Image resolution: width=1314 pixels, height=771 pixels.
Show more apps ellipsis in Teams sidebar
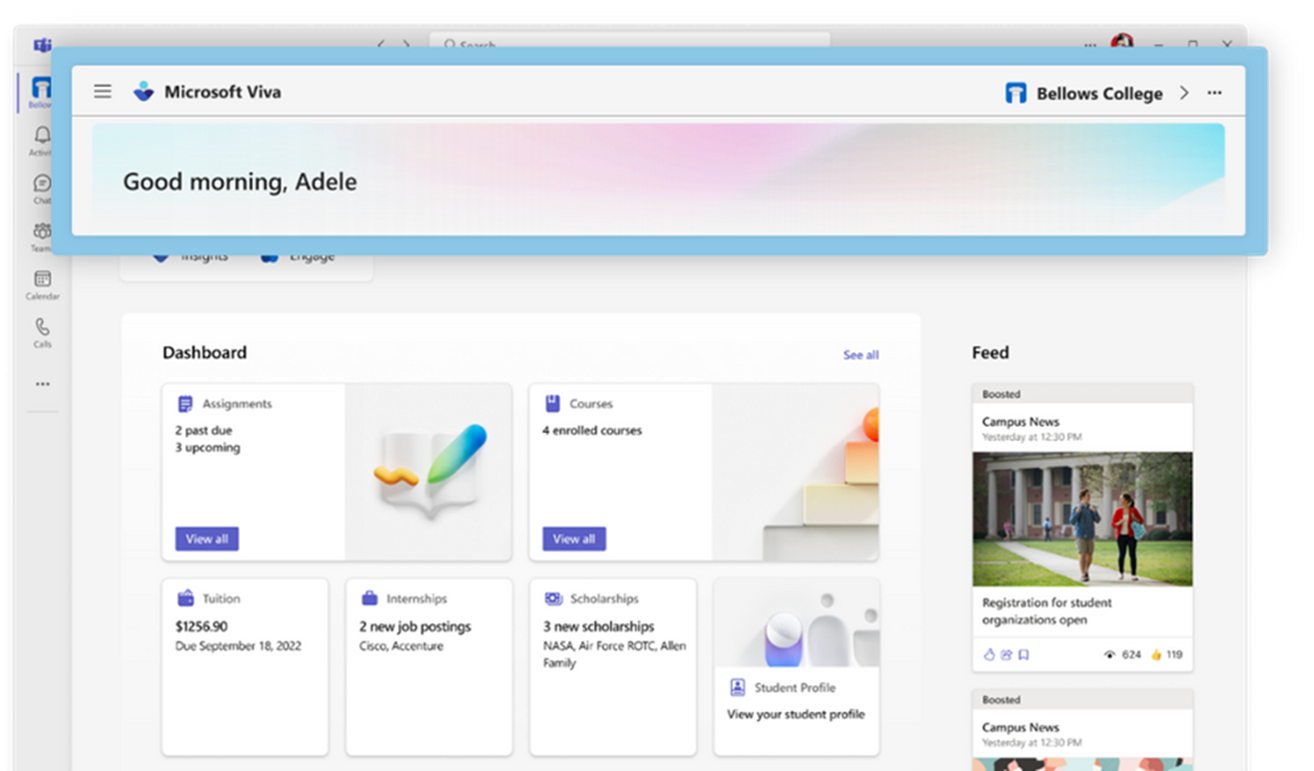(x=42, y=384)
